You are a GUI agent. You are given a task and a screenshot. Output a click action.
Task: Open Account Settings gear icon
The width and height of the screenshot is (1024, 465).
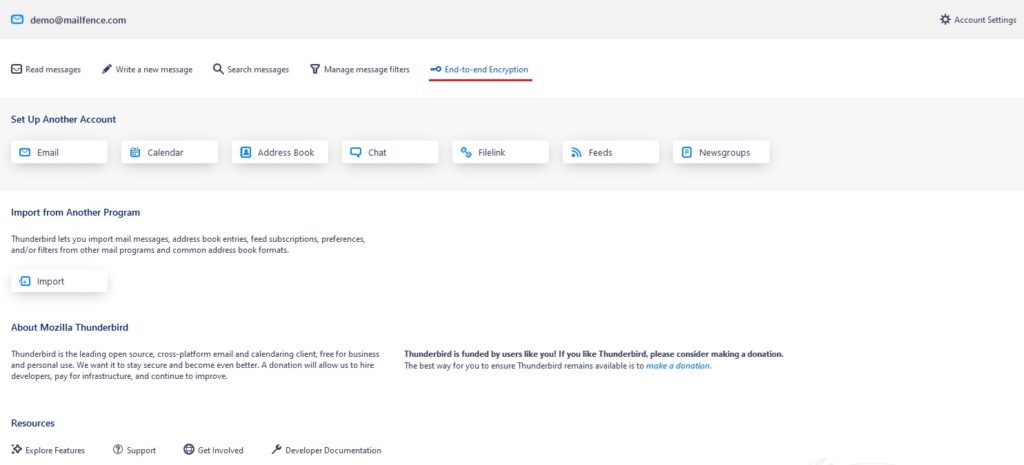(945, 20)
